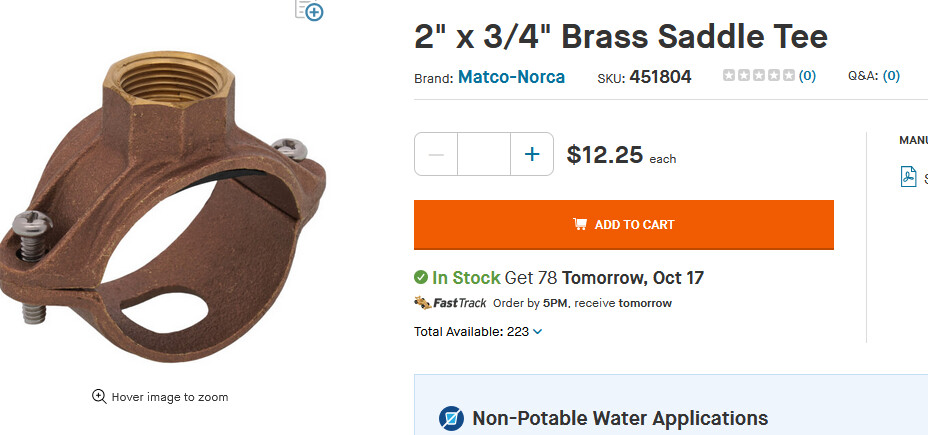
Task: Open the PDF document icon under Manufacturer
Action: (x=908, y=177)
